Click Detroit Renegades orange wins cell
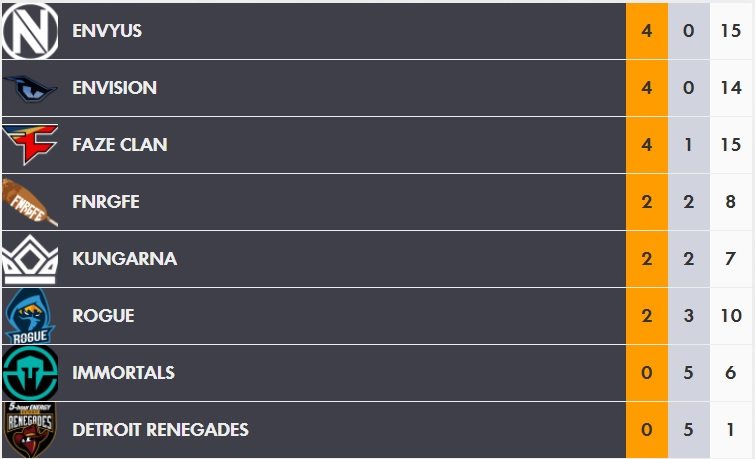 pyautogui.click(x=647, y=430)
